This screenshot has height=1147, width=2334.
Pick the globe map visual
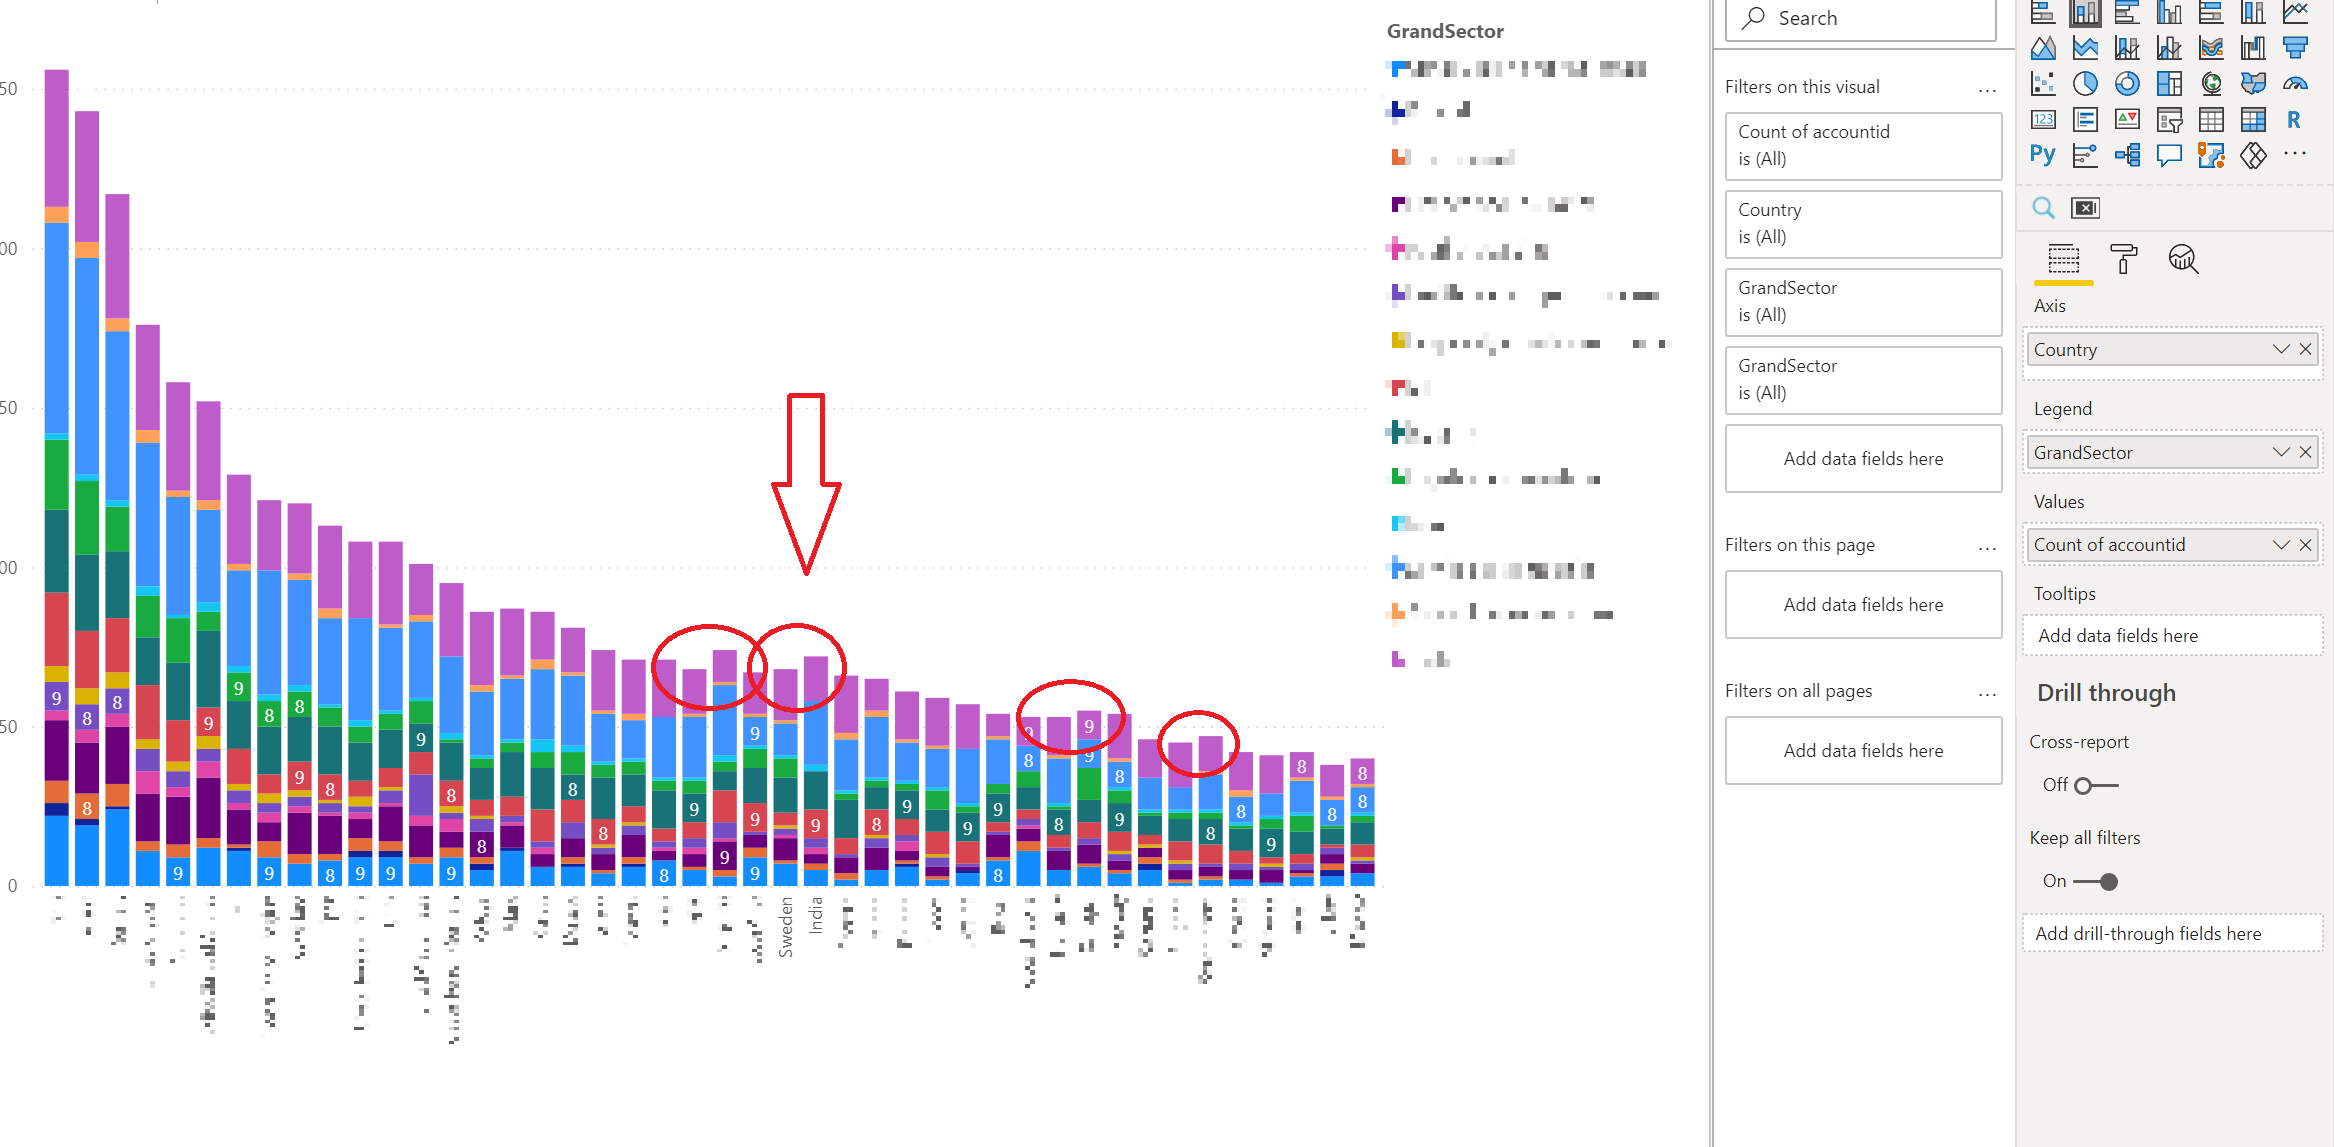(2211, 83)
